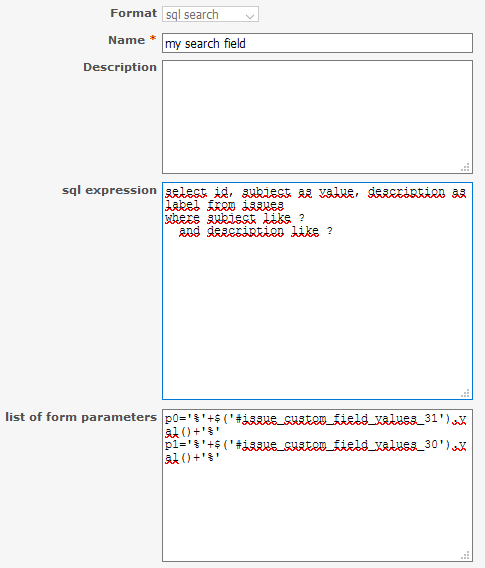Grab the sql expression box resize handle

465,393
